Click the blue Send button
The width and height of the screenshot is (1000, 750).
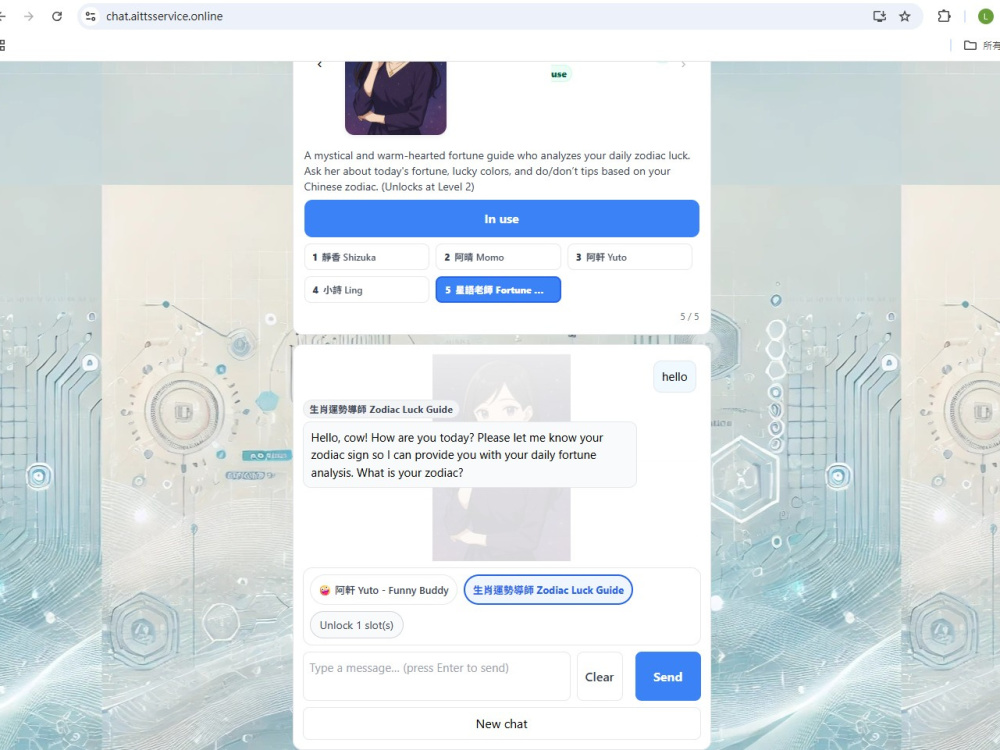(x=668, y=677)
